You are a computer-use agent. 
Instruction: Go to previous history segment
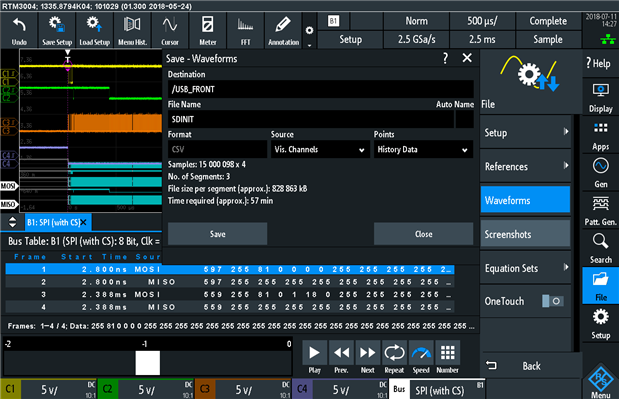coord(341,352)
